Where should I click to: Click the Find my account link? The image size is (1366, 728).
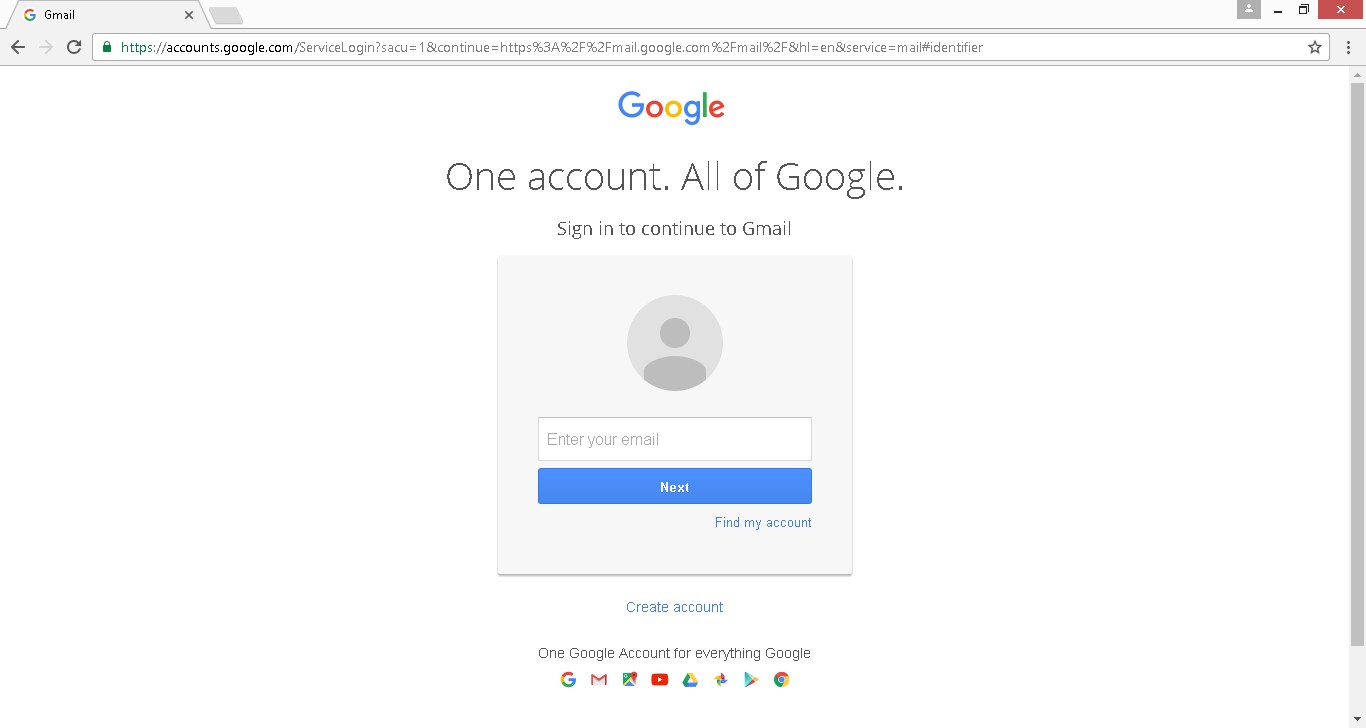click(x=762, y=522)
